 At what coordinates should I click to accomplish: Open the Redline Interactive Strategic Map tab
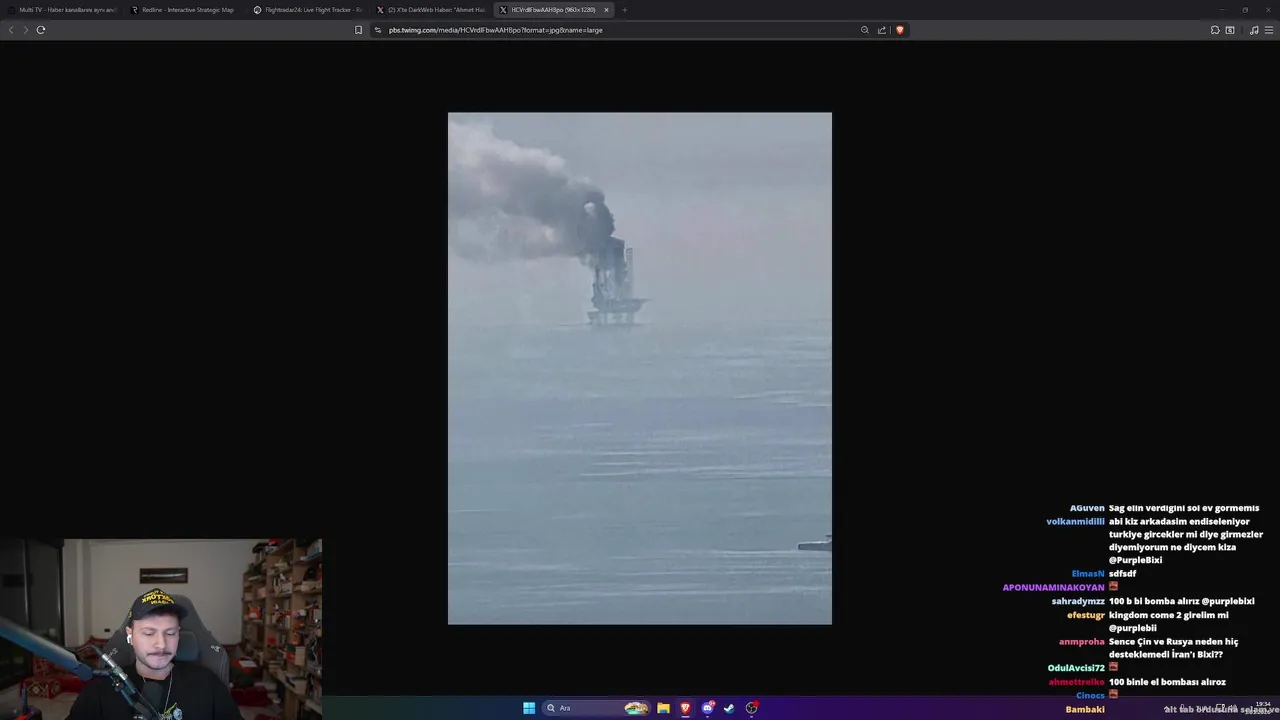182,10
